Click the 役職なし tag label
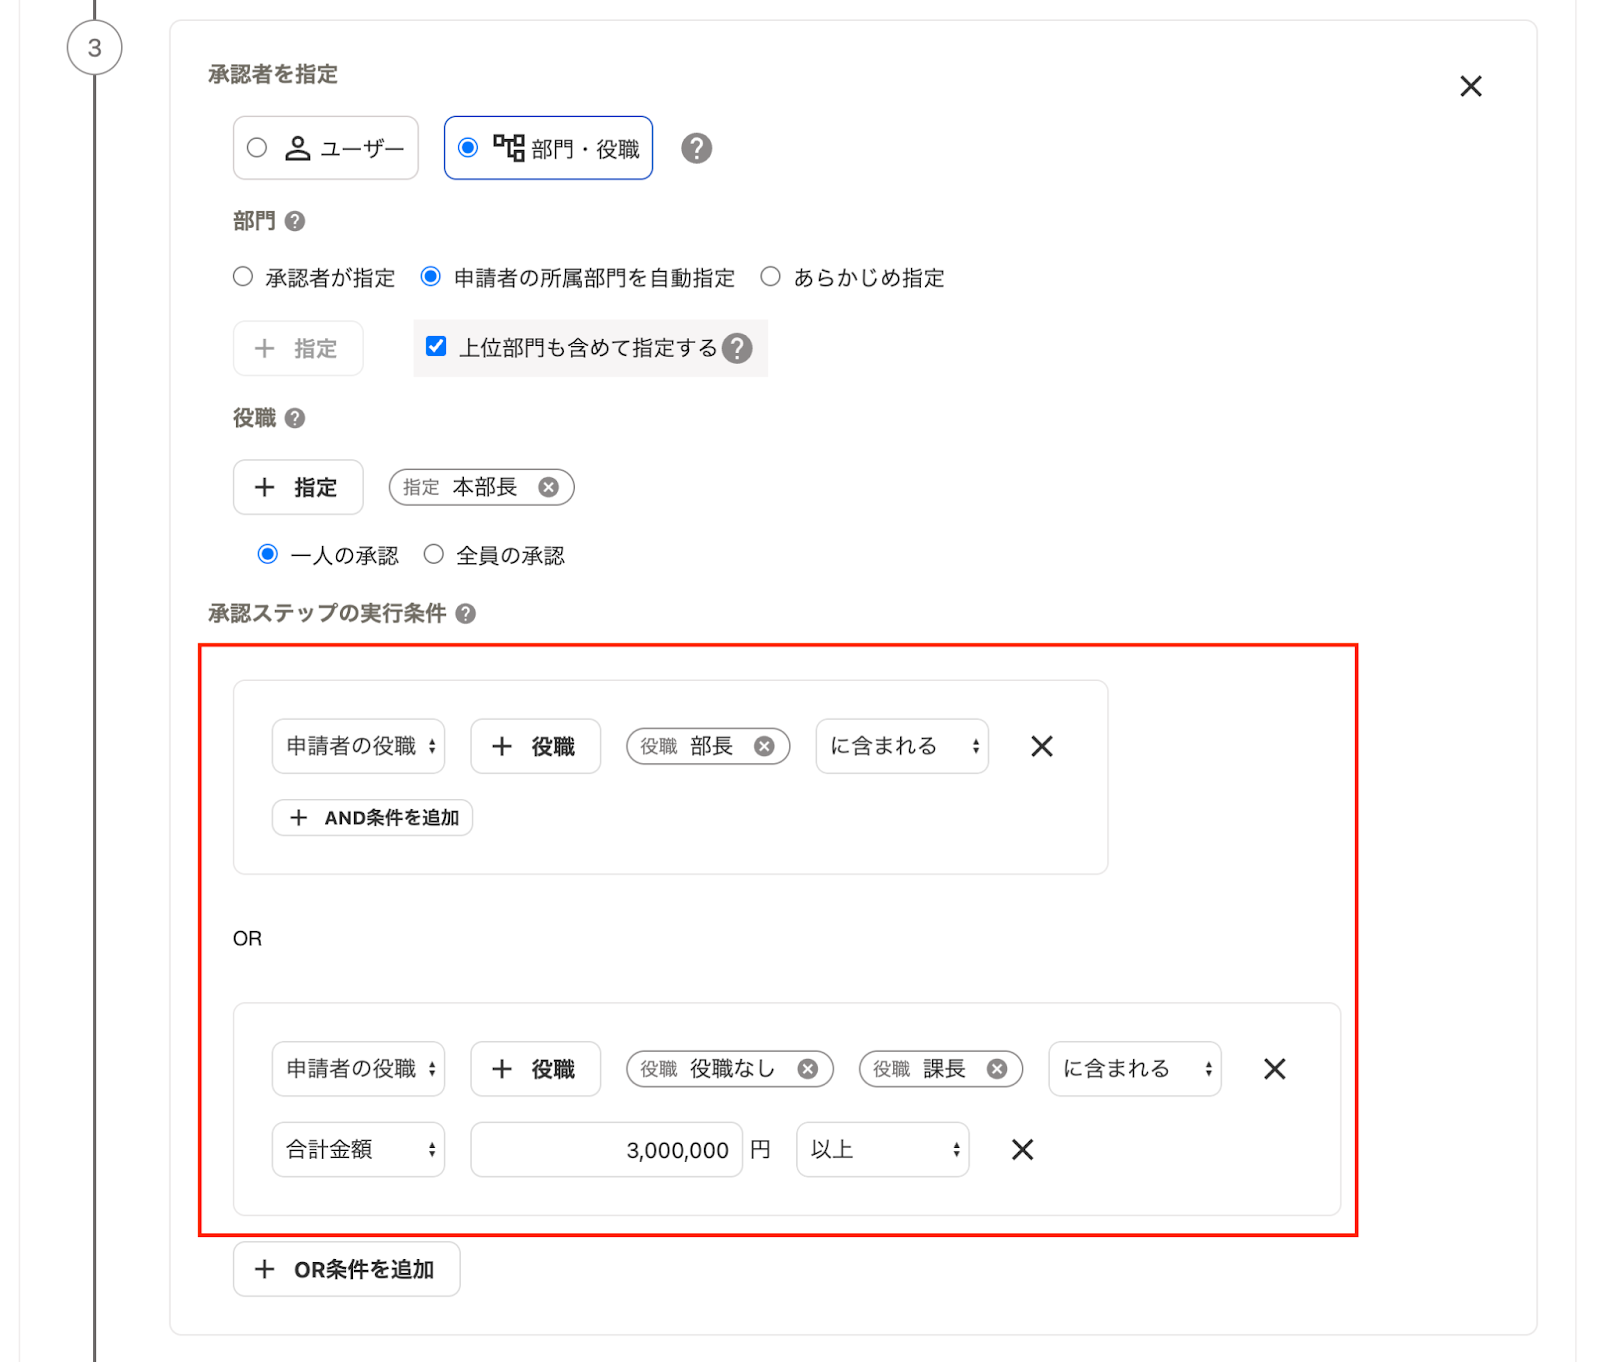 click(x=732, y=1069)
